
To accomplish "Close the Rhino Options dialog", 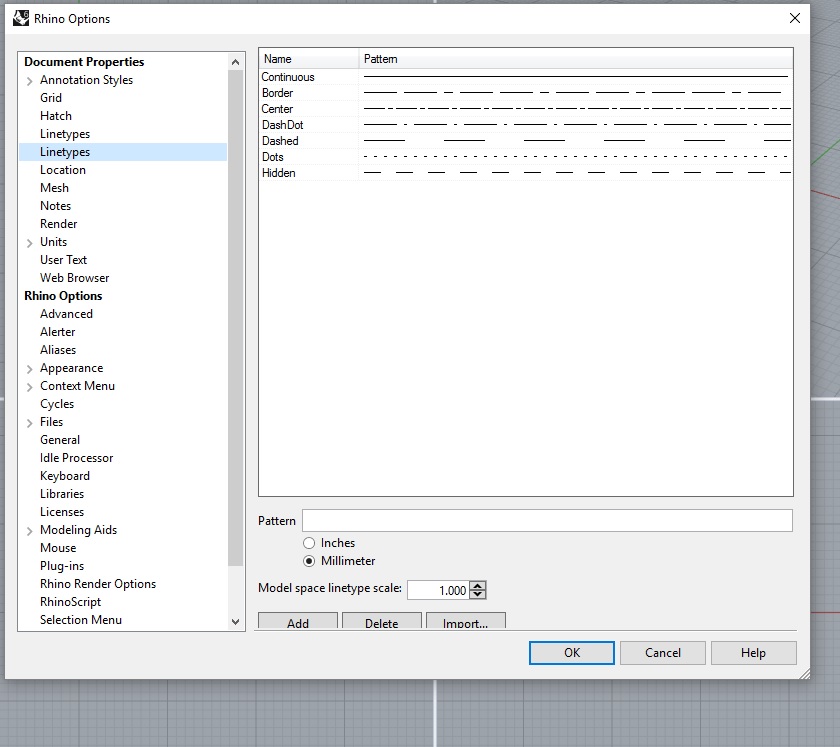I will click(794, 18).
